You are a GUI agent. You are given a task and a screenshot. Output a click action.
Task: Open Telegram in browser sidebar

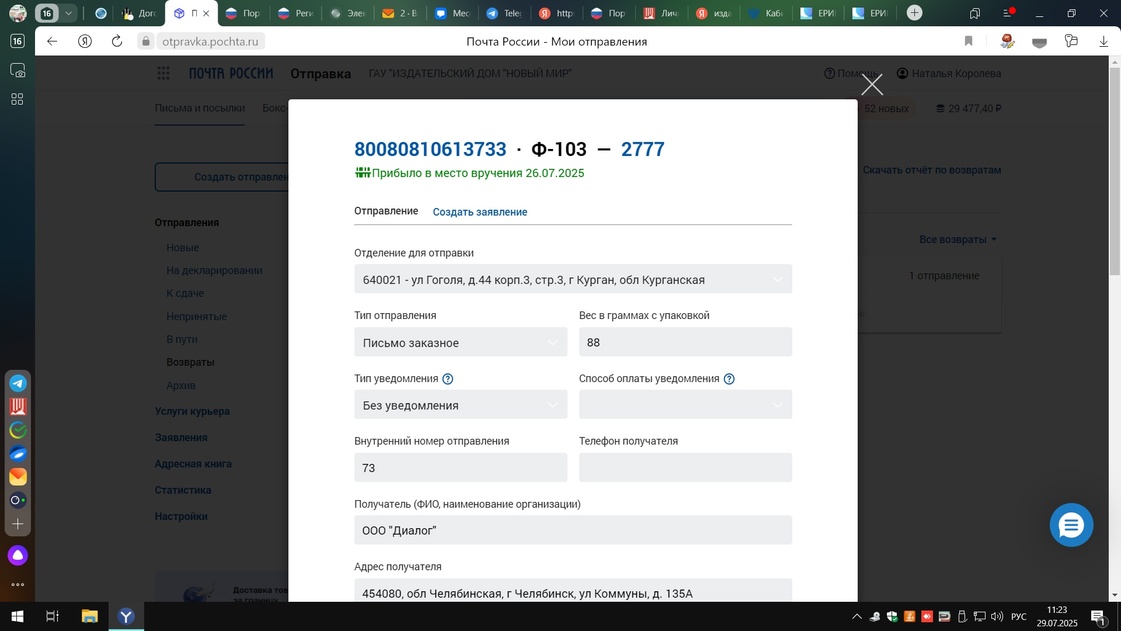click(x=18, y=383)
